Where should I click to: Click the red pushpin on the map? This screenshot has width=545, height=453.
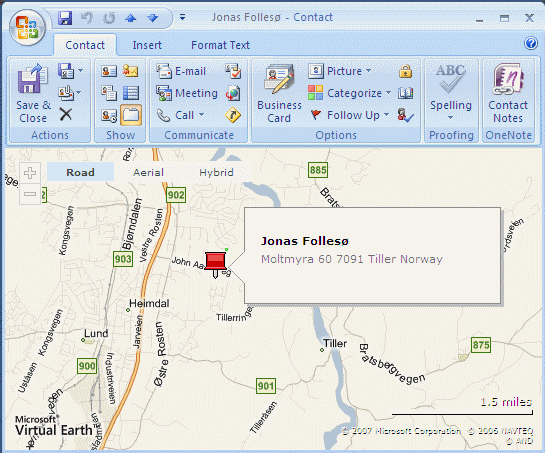215,264
